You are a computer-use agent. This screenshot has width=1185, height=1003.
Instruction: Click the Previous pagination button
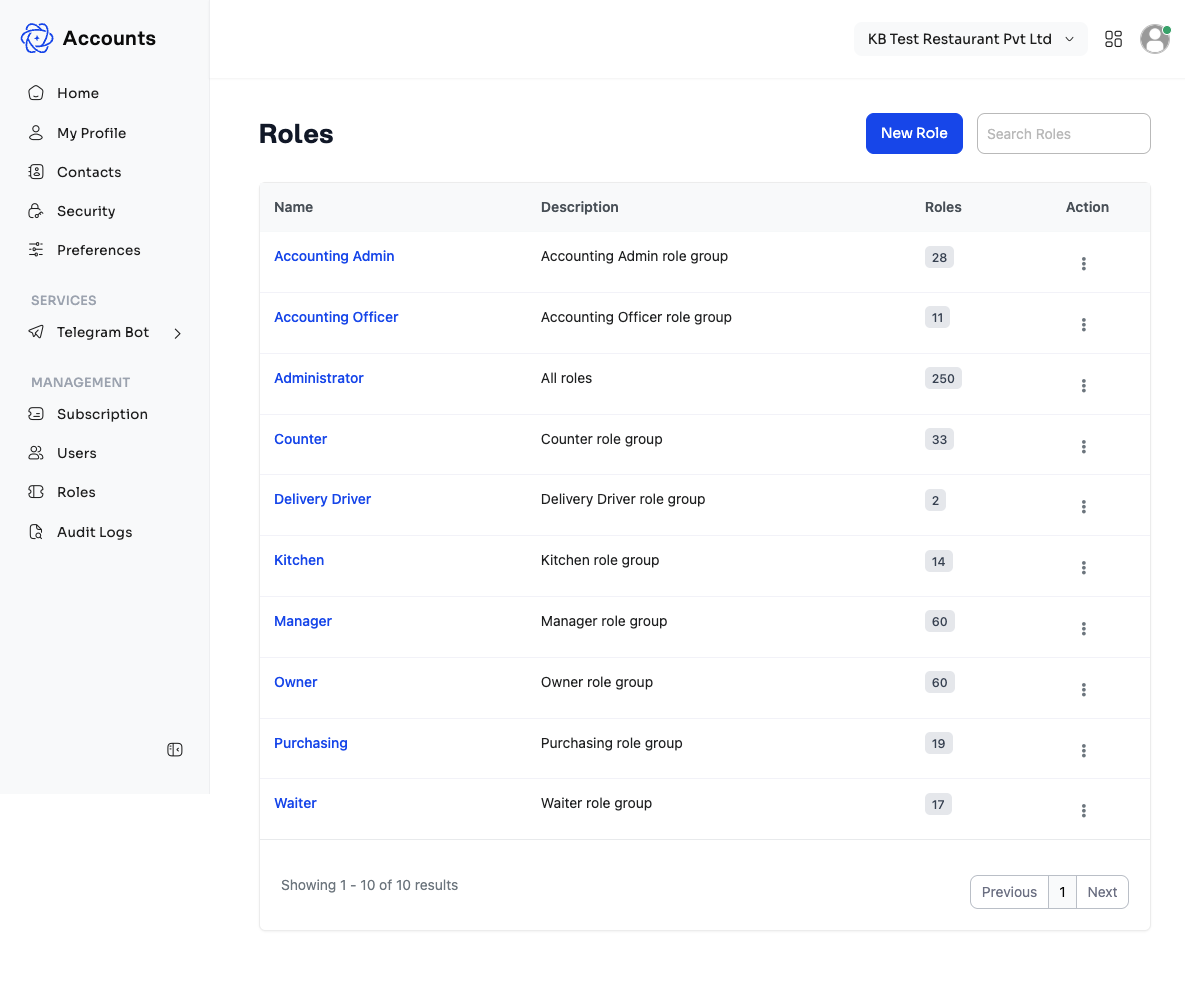(1009, 892)
